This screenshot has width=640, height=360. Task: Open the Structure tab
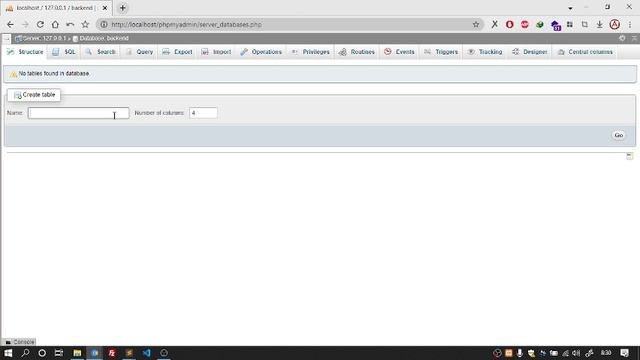25,52
